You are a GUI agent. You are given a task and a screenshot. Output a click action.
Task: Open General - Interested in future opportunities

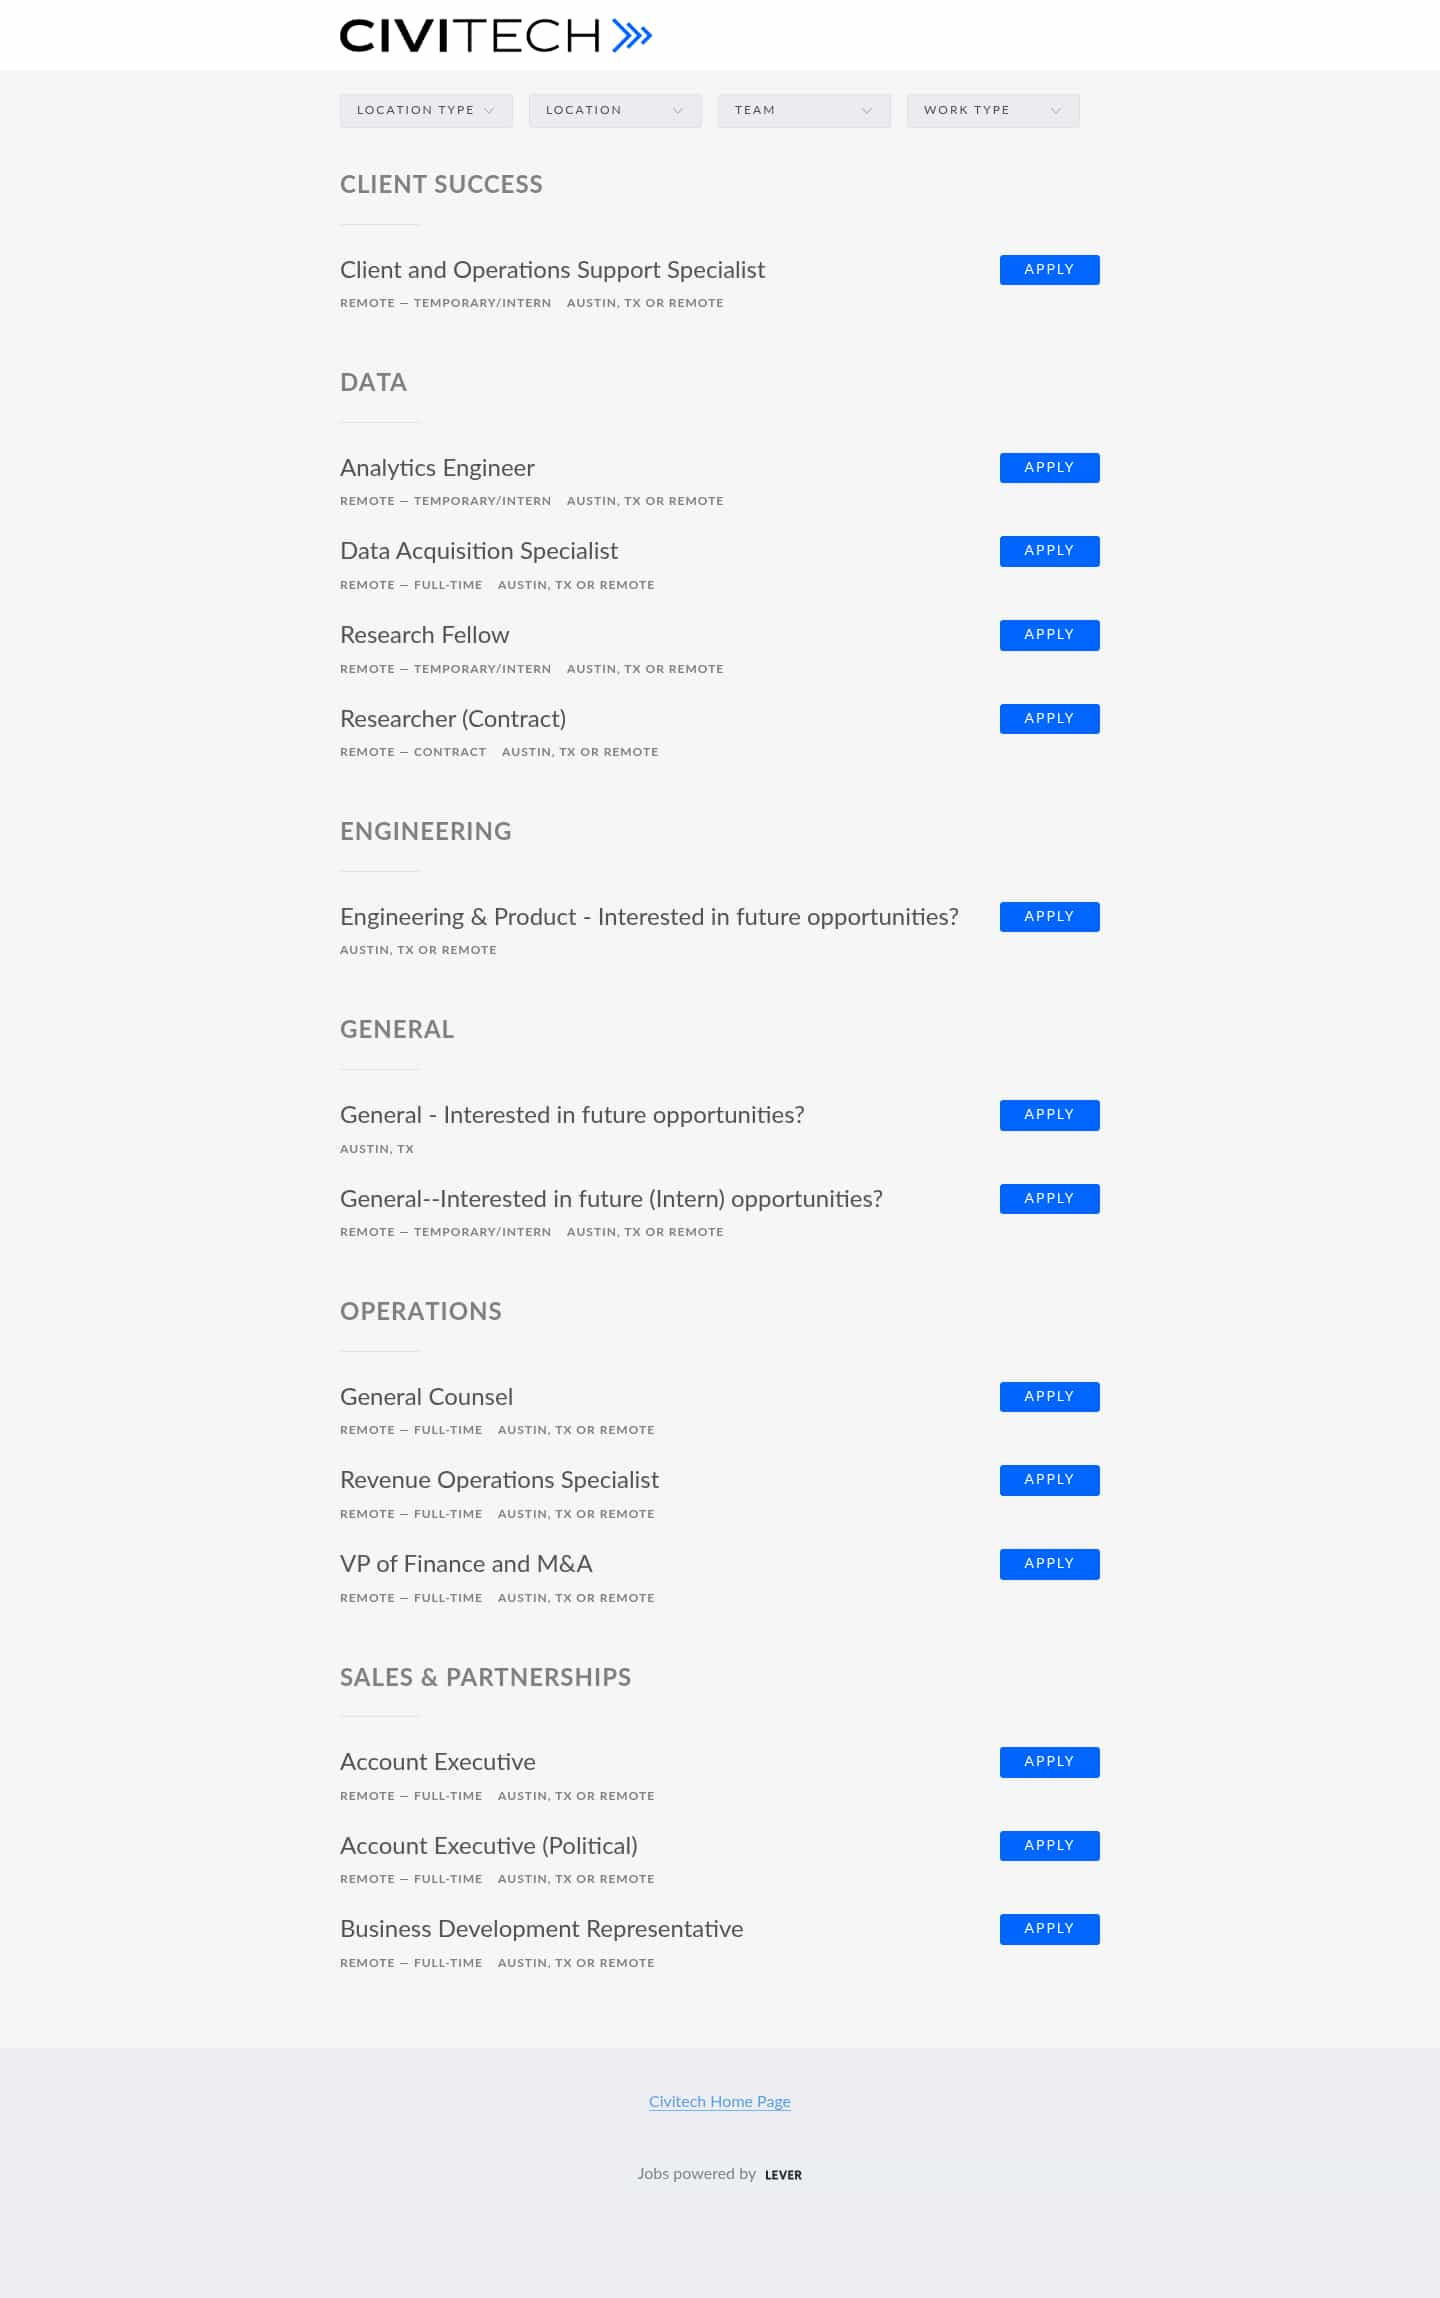coord(572,1115)
